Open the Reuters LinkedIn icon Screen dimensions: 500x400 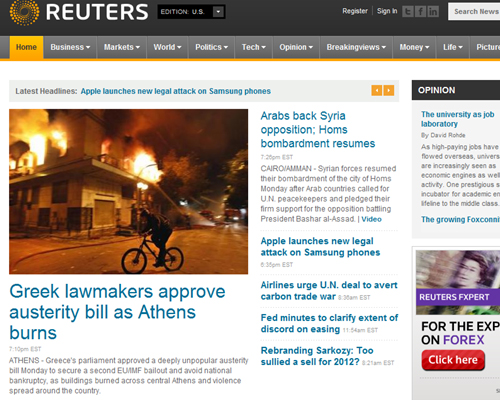click(x=433, y=12)
